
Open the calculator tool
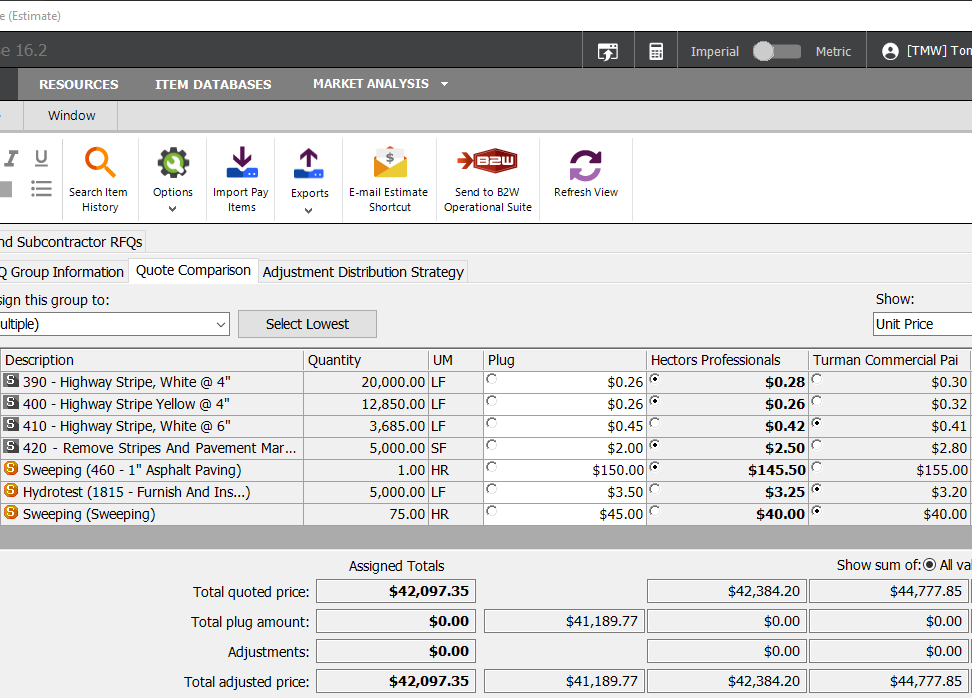(656, 51)
